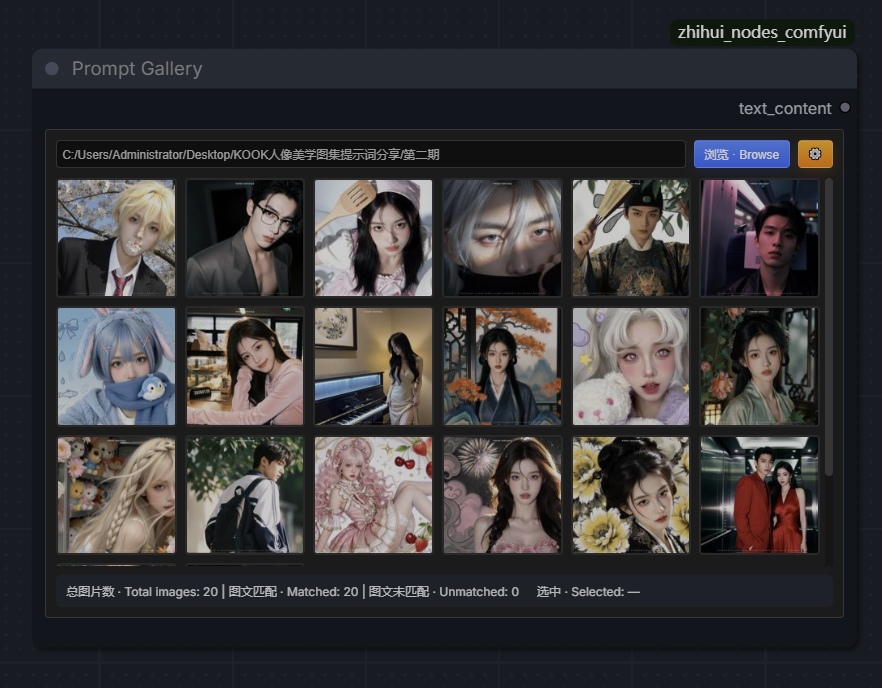Select woman among yellow flowers thumbnail
Viewport: 882px width, 688px height.
click(x=631, y=495)
